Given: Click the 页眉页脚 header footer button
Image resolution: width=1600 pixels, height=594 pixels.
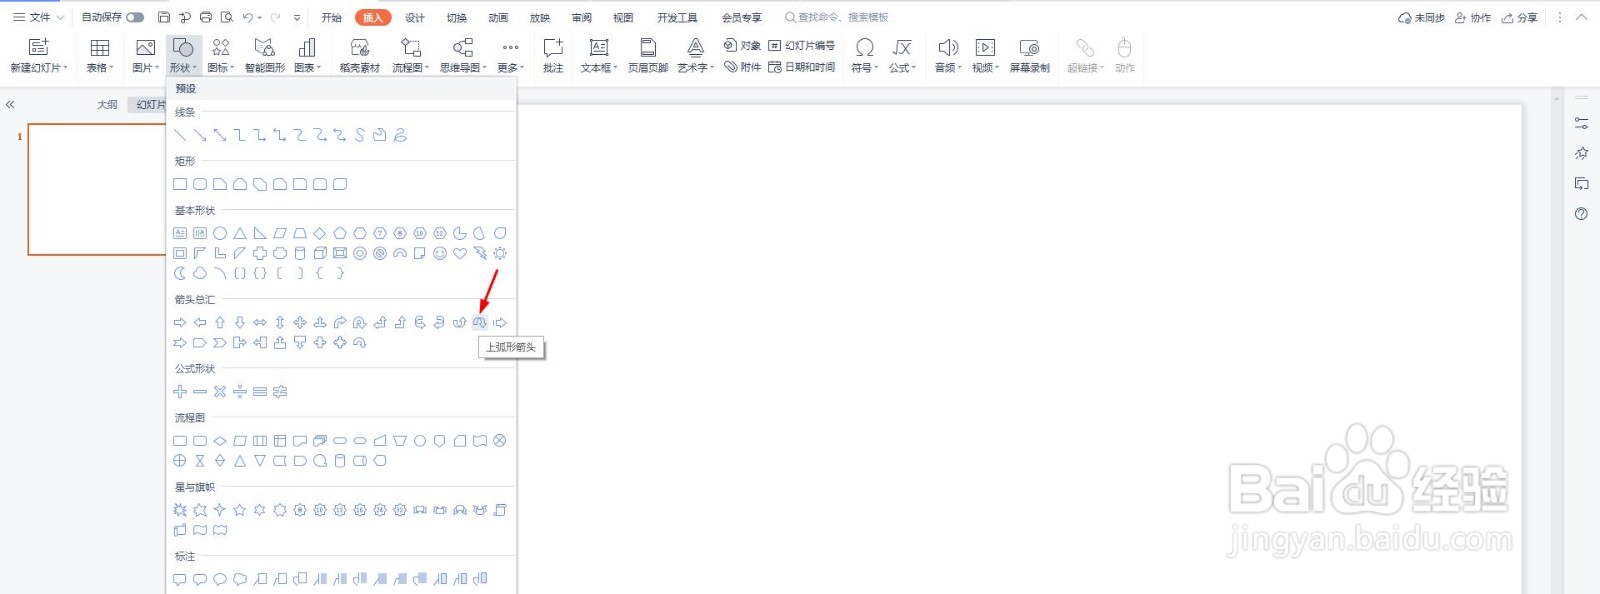Looking at the screenshot, I should pyautogui.click(x=648, y=55).
